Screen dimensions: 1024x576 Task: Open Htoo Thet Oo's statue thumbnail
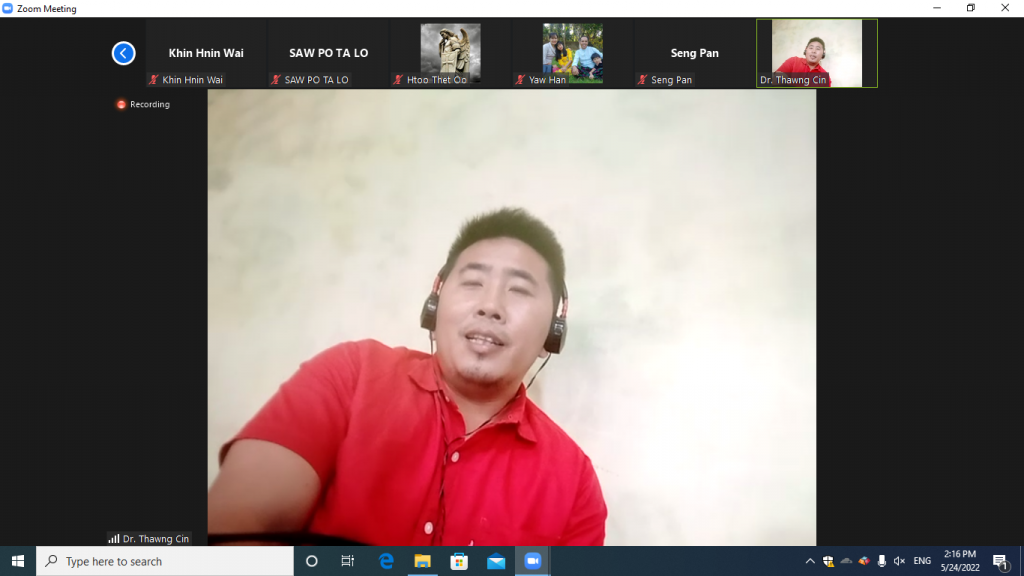[x=451, y=53]
